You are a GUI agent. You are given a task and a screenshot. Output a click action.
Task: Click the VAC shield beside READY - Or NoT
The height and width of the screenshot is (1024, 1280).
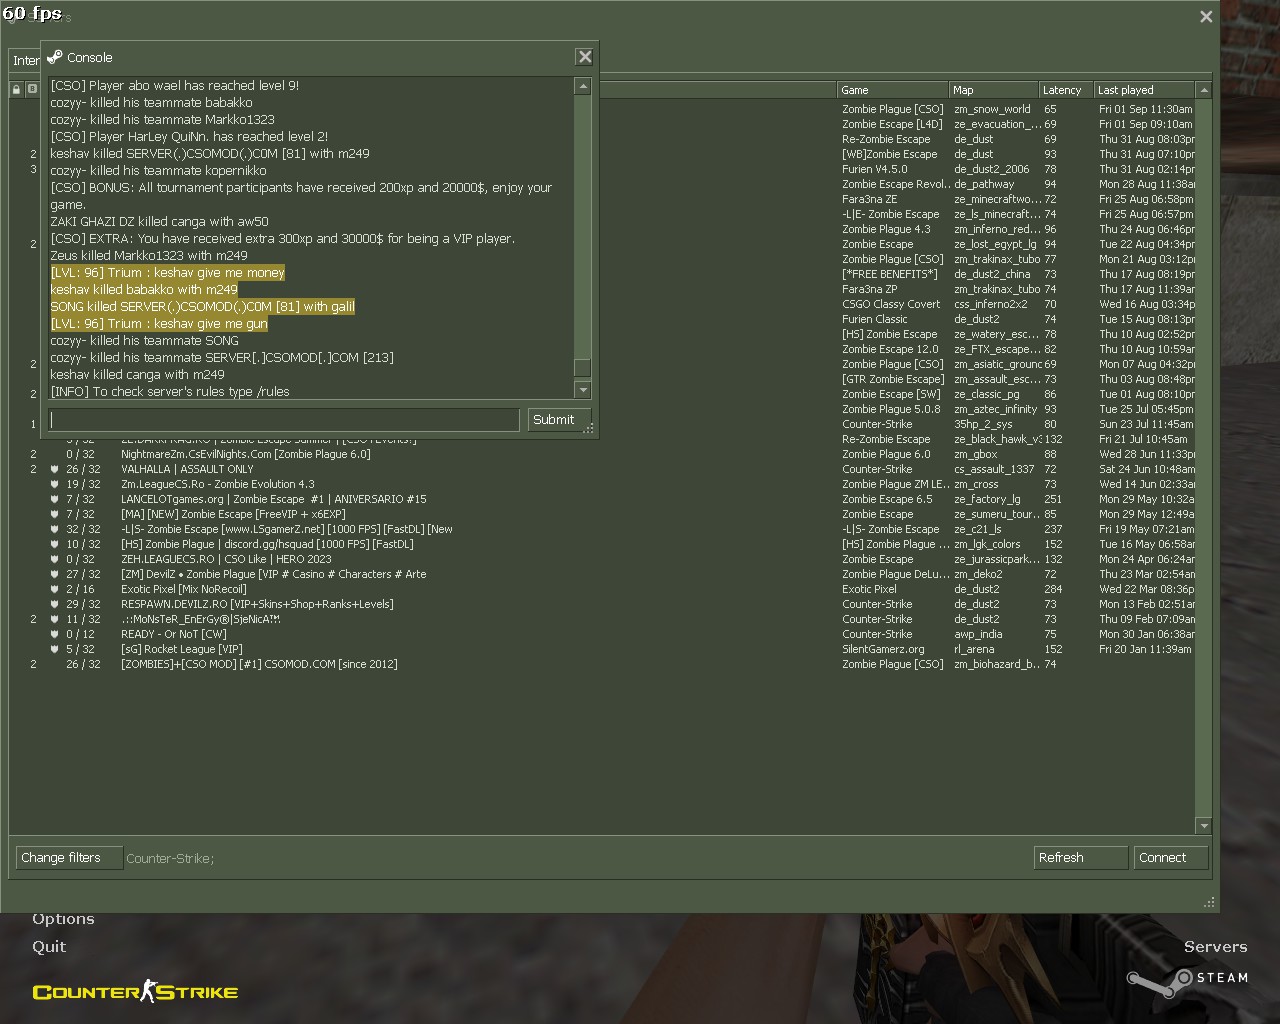(x=54, y=634)
